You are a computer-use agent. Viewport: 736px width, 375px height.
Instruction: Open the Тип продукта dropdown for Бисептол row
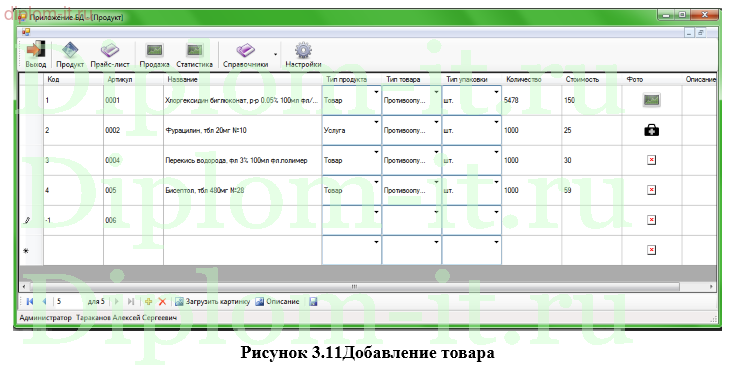376,183
